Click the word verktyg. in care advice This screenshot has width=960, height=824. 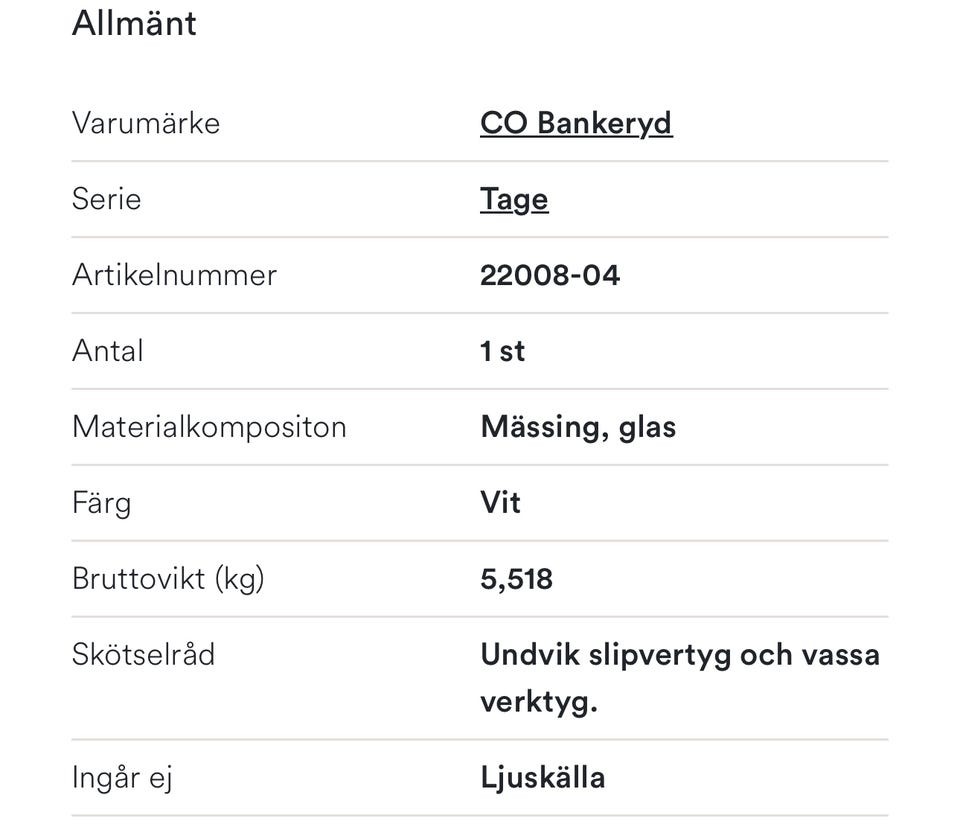[539, 701]
